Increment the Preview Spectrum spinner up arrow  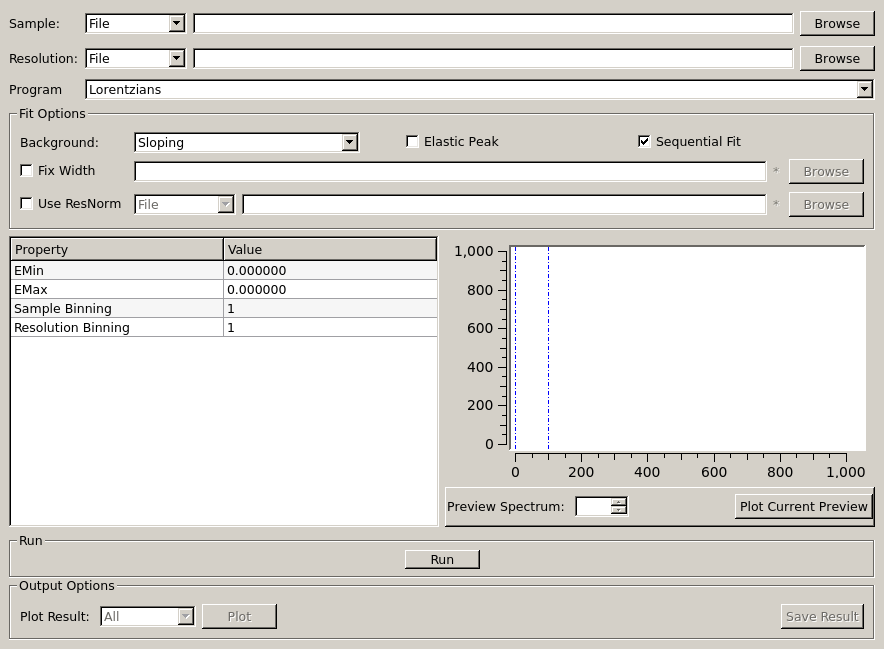pos(619,502)
